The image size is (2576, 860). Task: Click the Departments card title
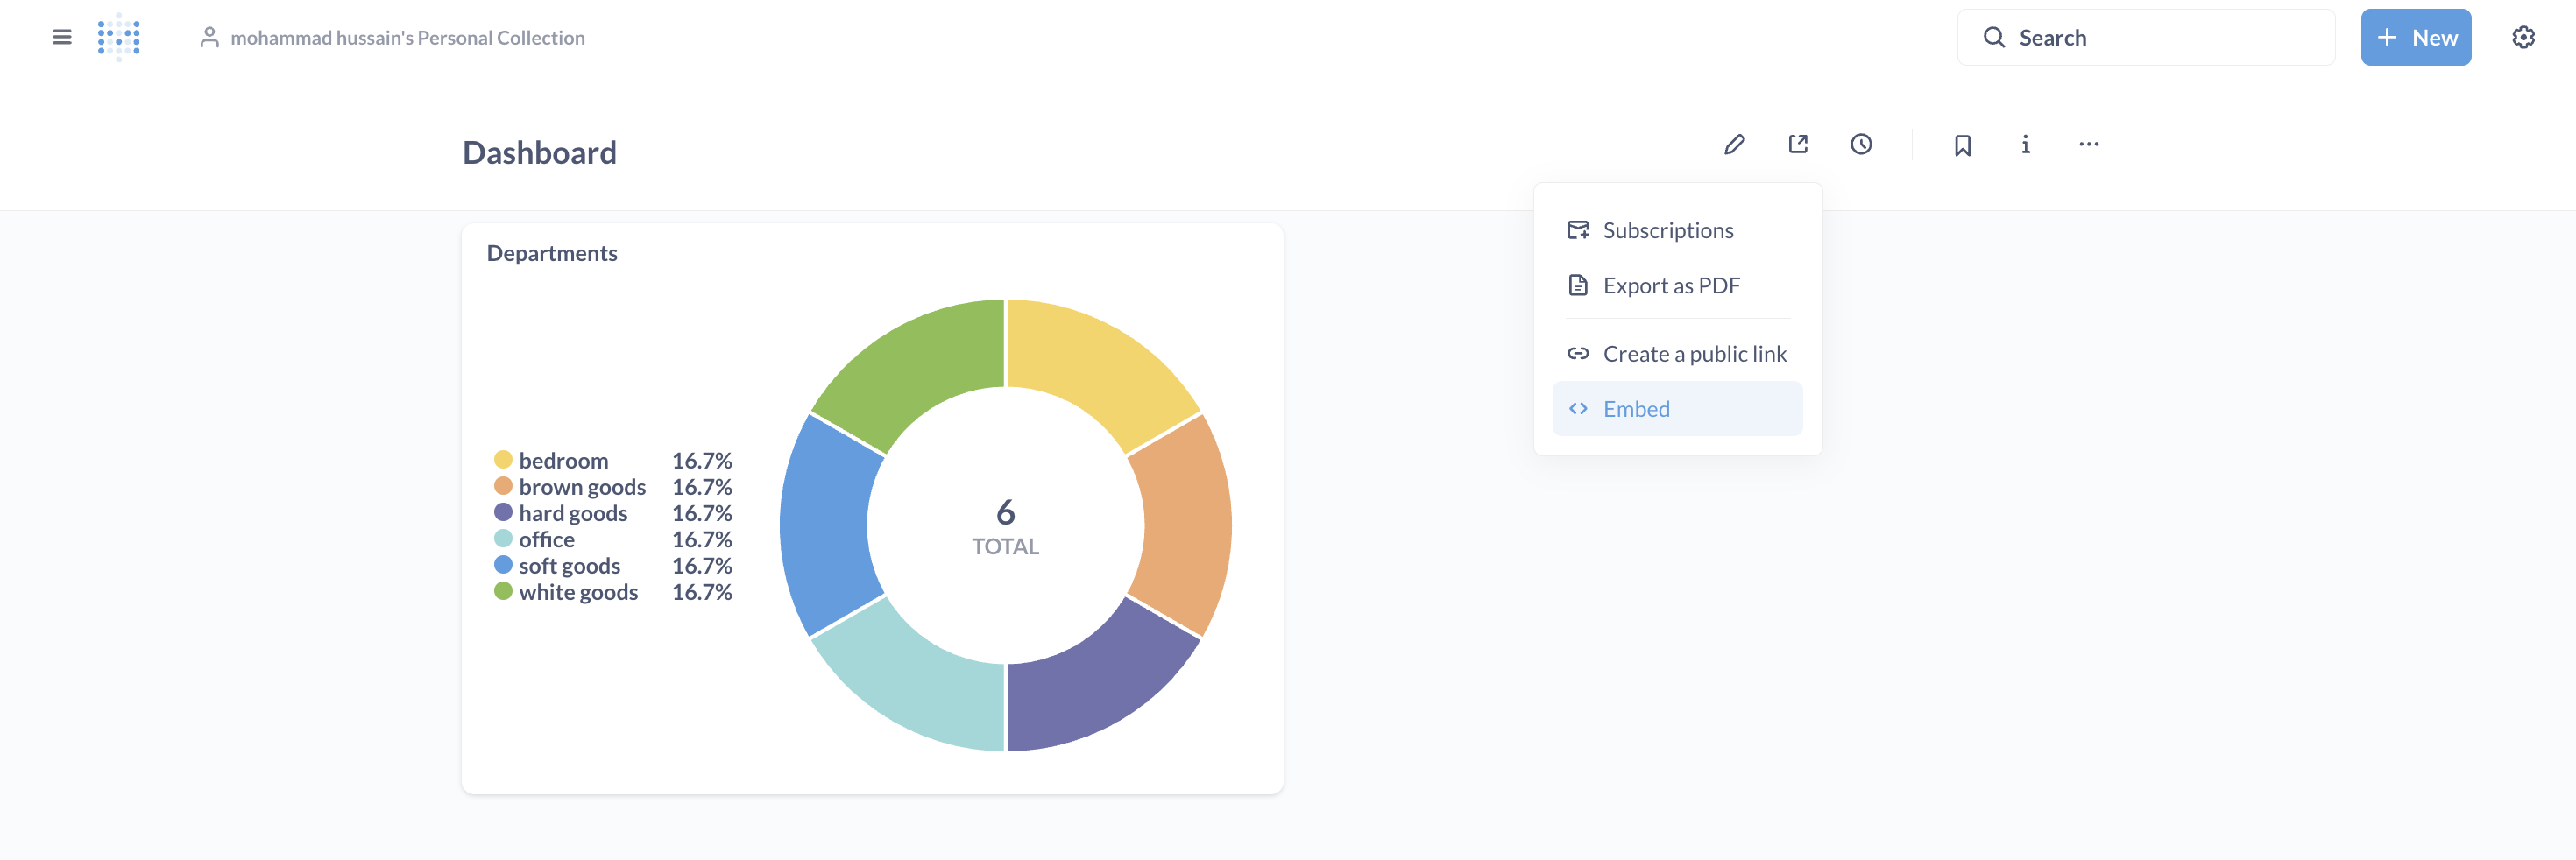pyautogui.click(x=552, y=254)
